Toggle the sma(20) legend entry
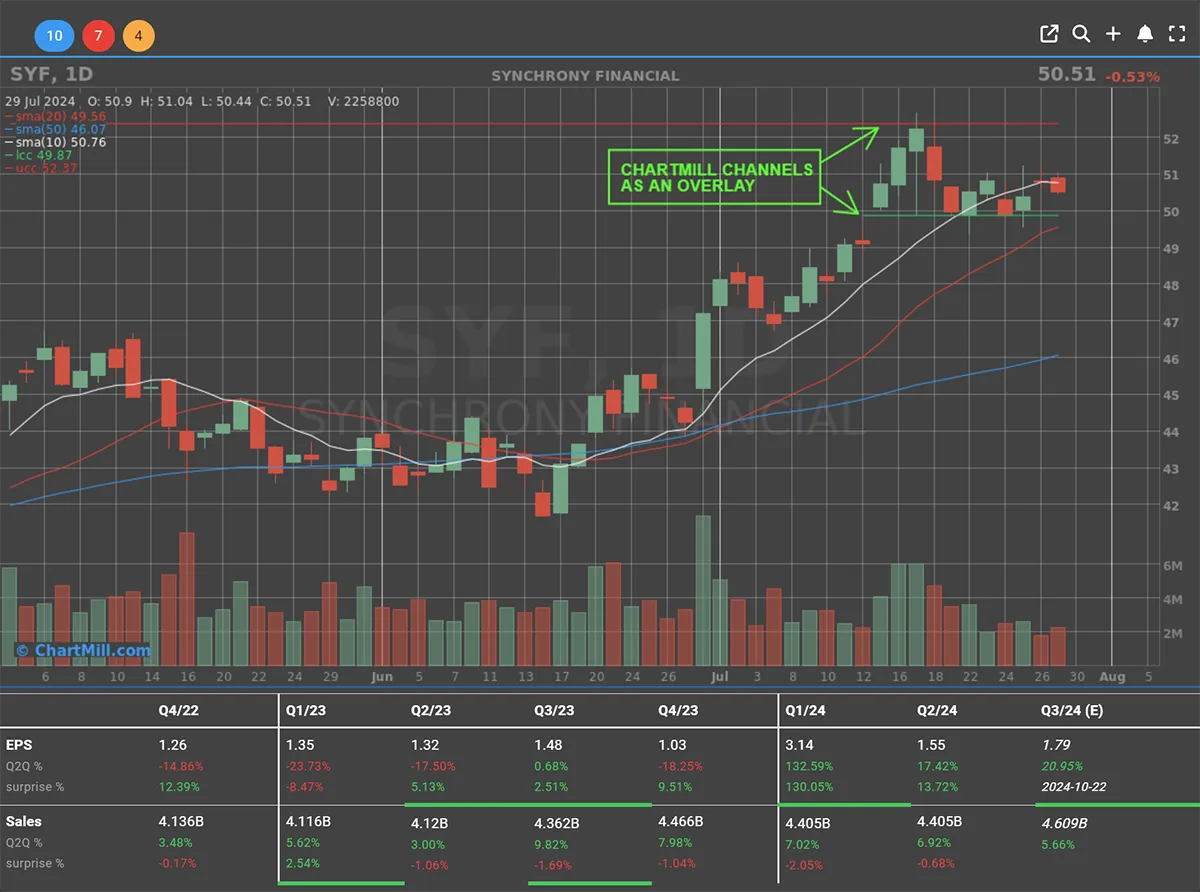Viewport: 1200px width, 892px height. click(55, 117)
